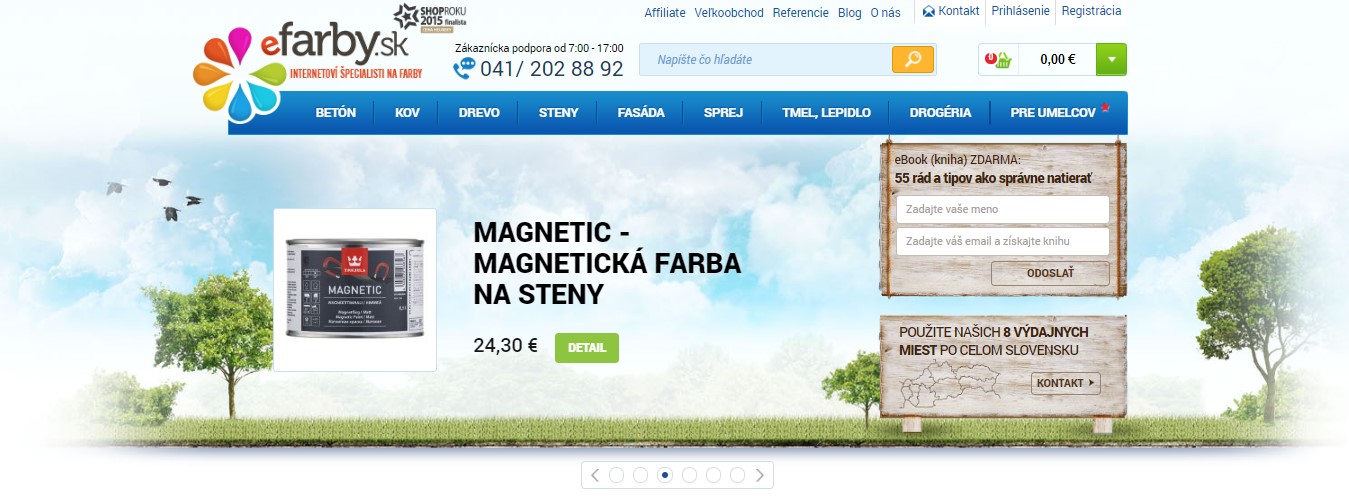Expand the green cart dropdown arrow
Image resolution: width=1349 pixels, height=499 pixels.
1111,59
